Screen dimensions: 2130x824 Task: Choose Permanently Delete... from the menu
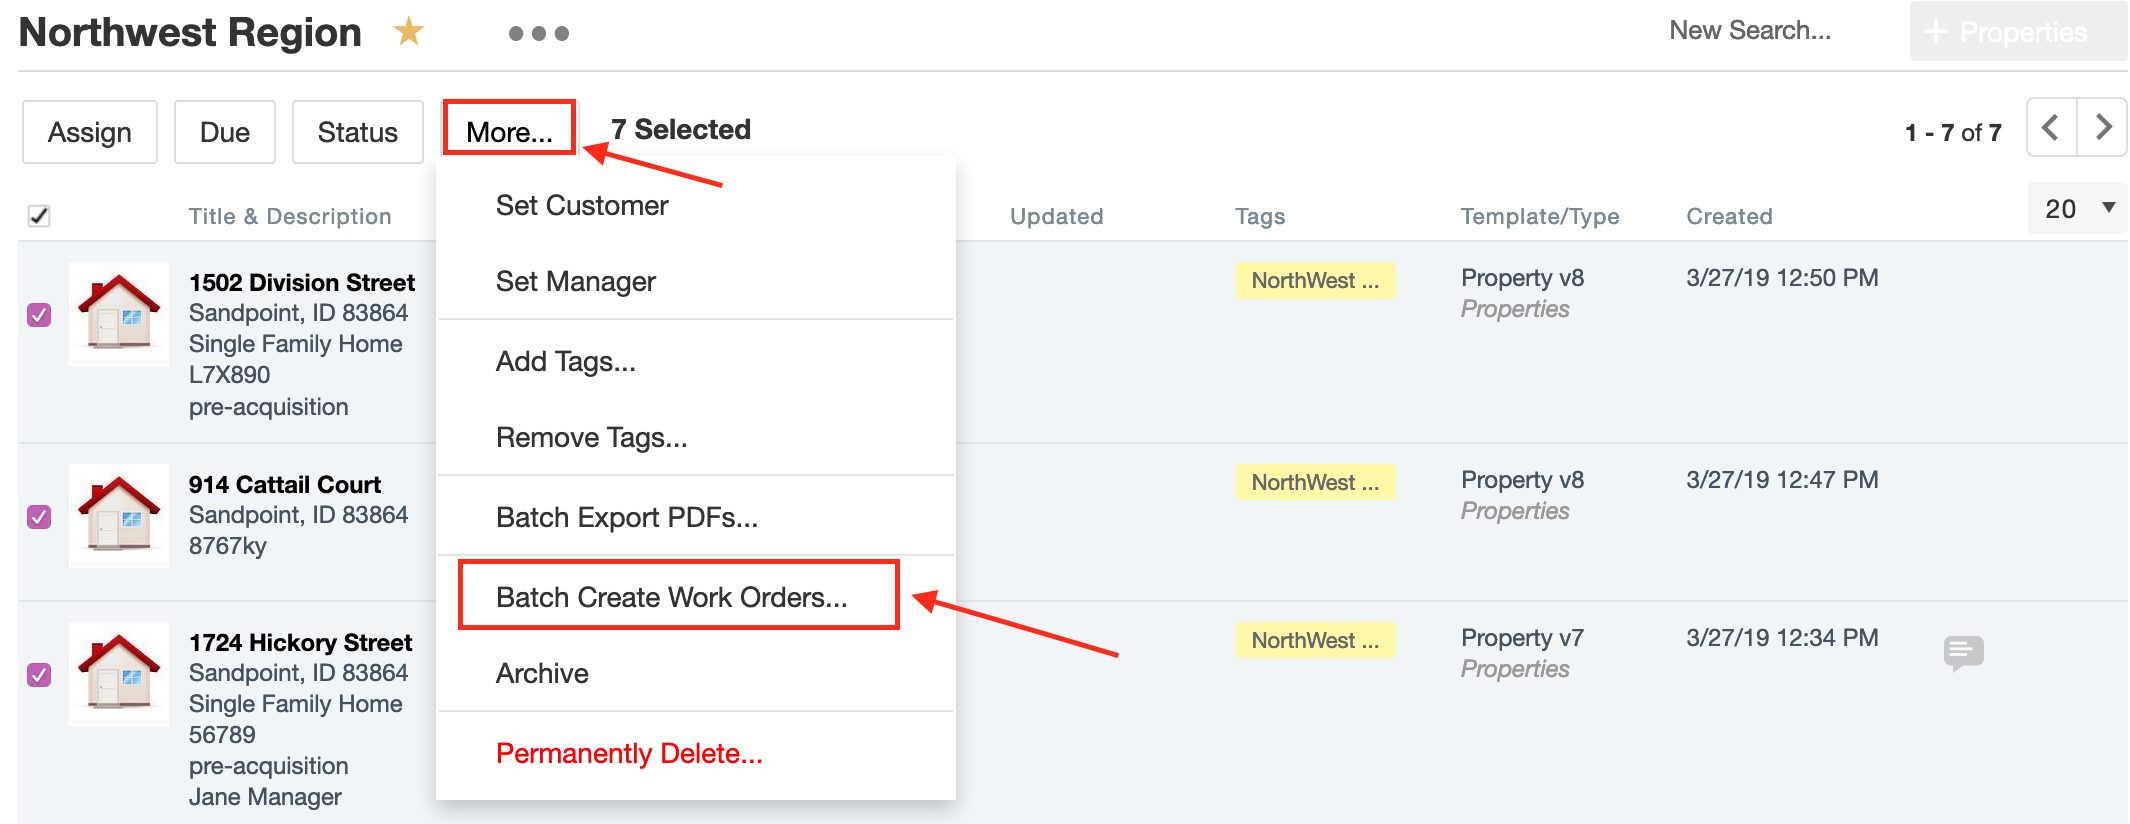point(629,753)
